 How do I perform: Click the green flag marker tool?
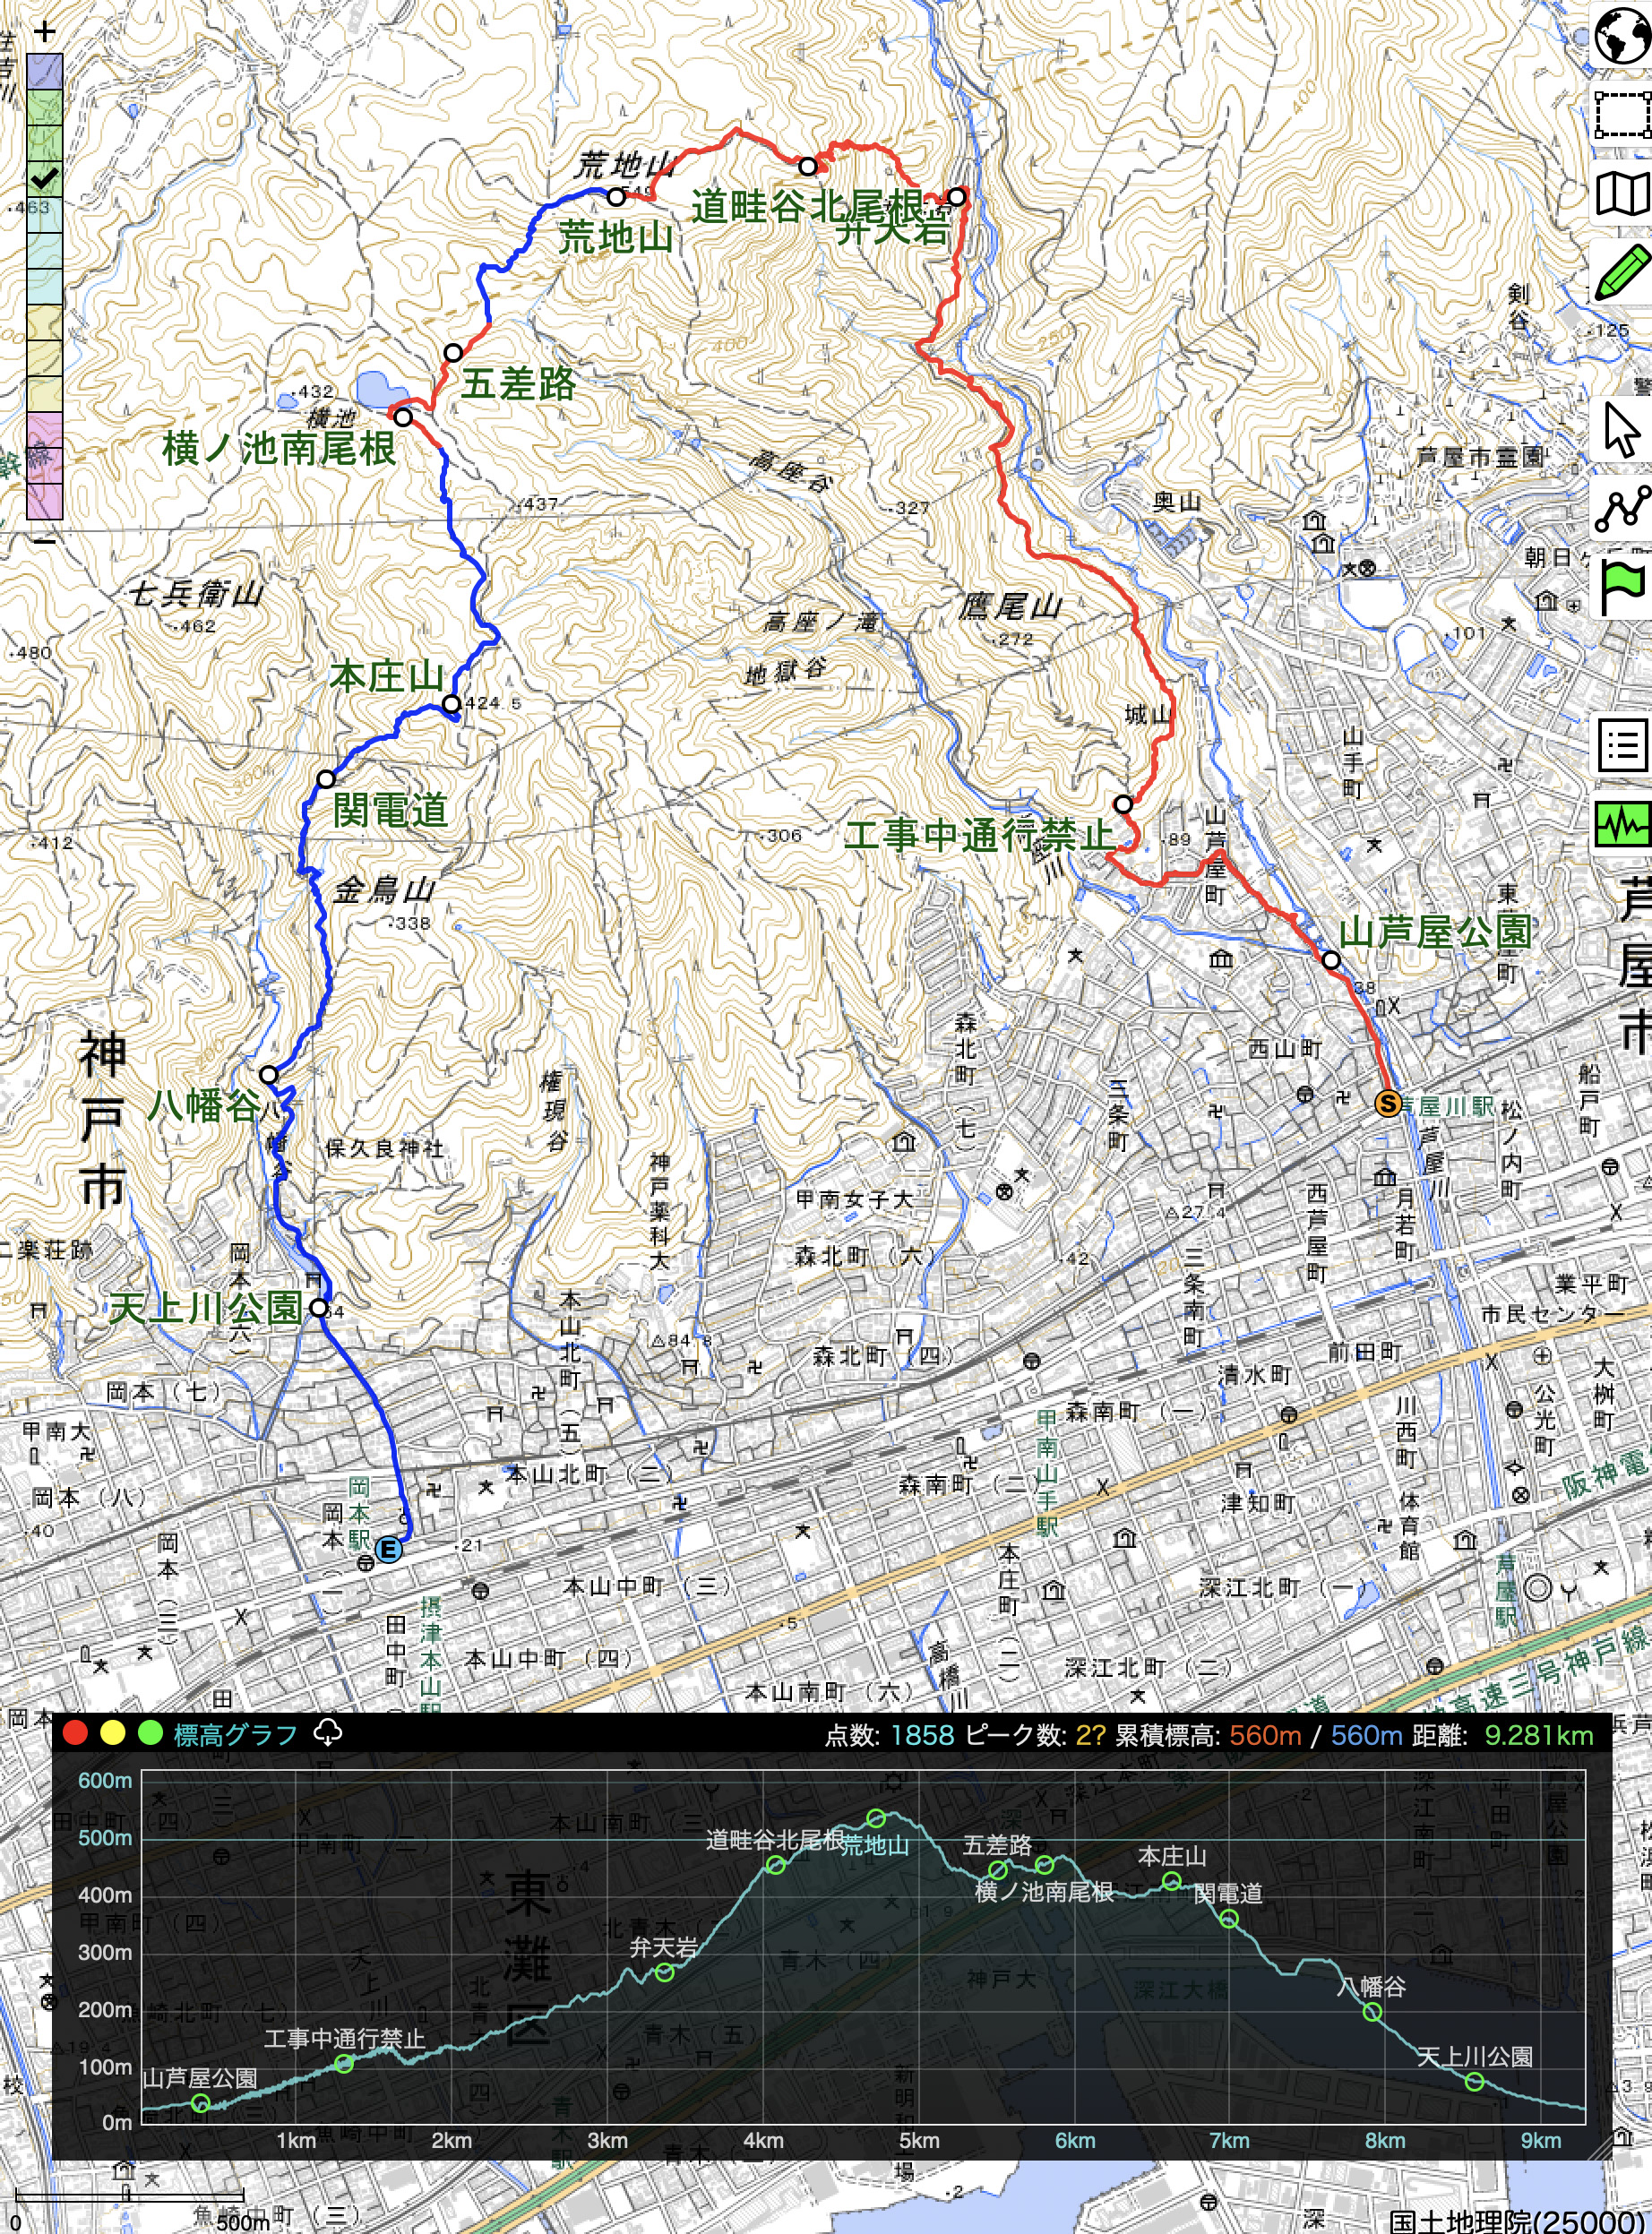(1621, 586)
